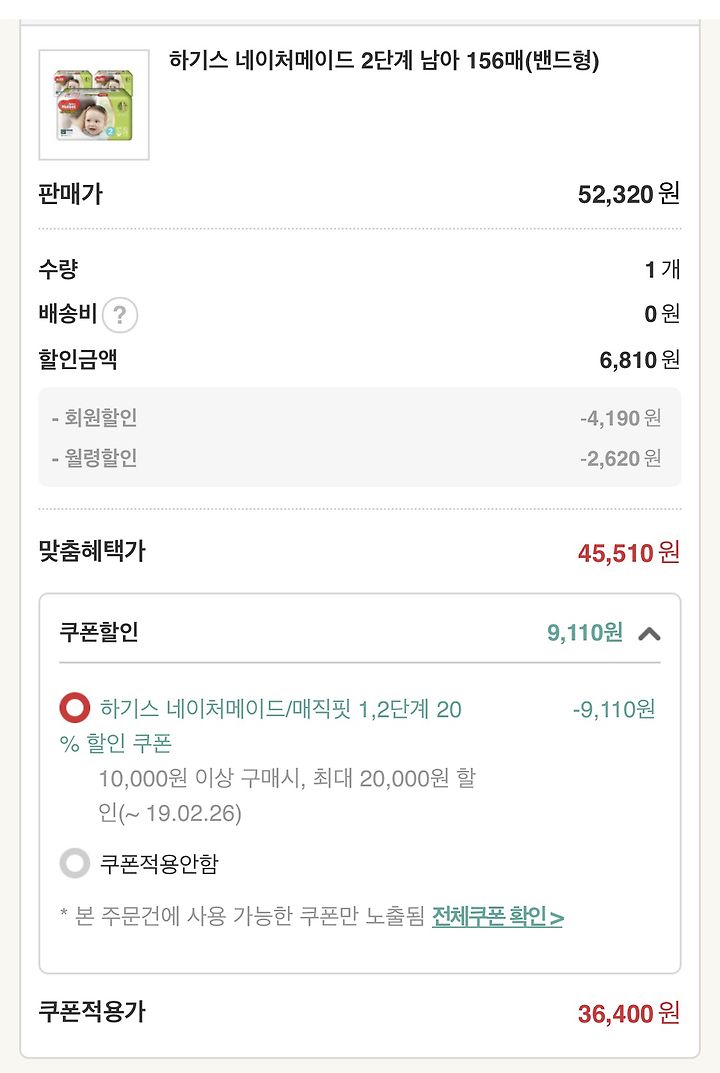Click the 회원할인 discount row
The width and height of the screenshot is (720, 1073).
coord(359,417)
